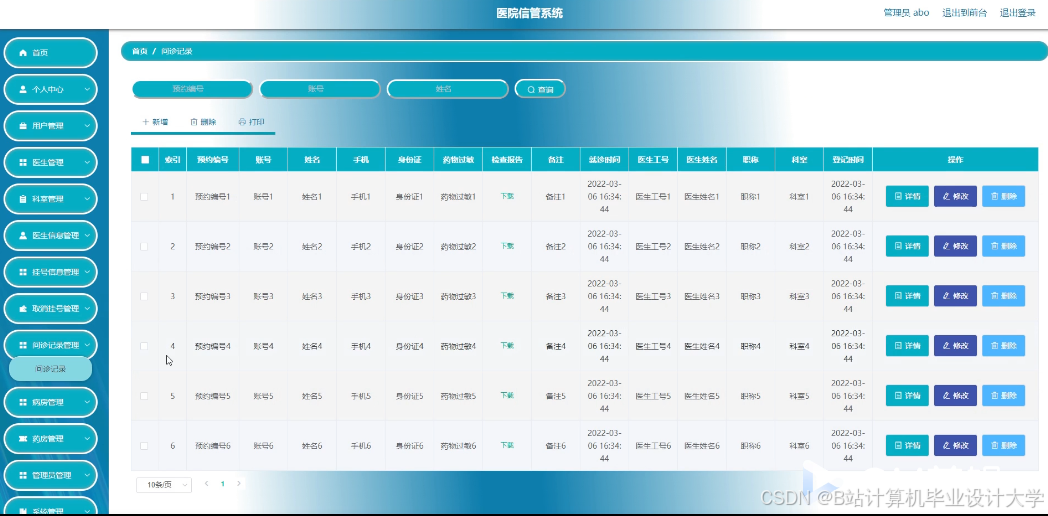Open the 10条/页 page size dropdown
This screenshot has width=1048, height=516.
click(164, 485)
